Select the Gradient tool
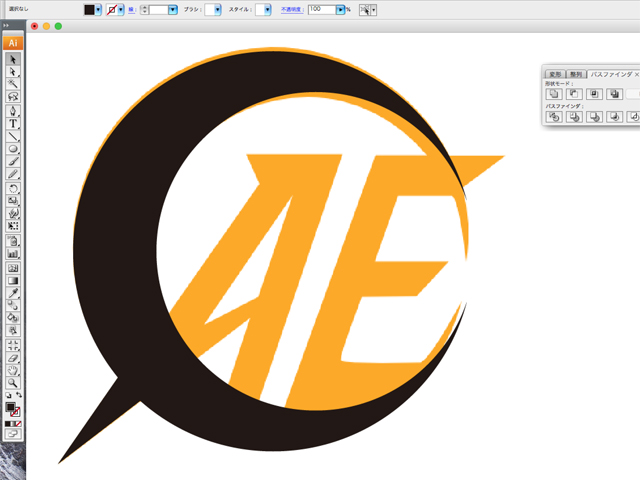The width and height of the screenshot is (640, 480). point(13,280)
